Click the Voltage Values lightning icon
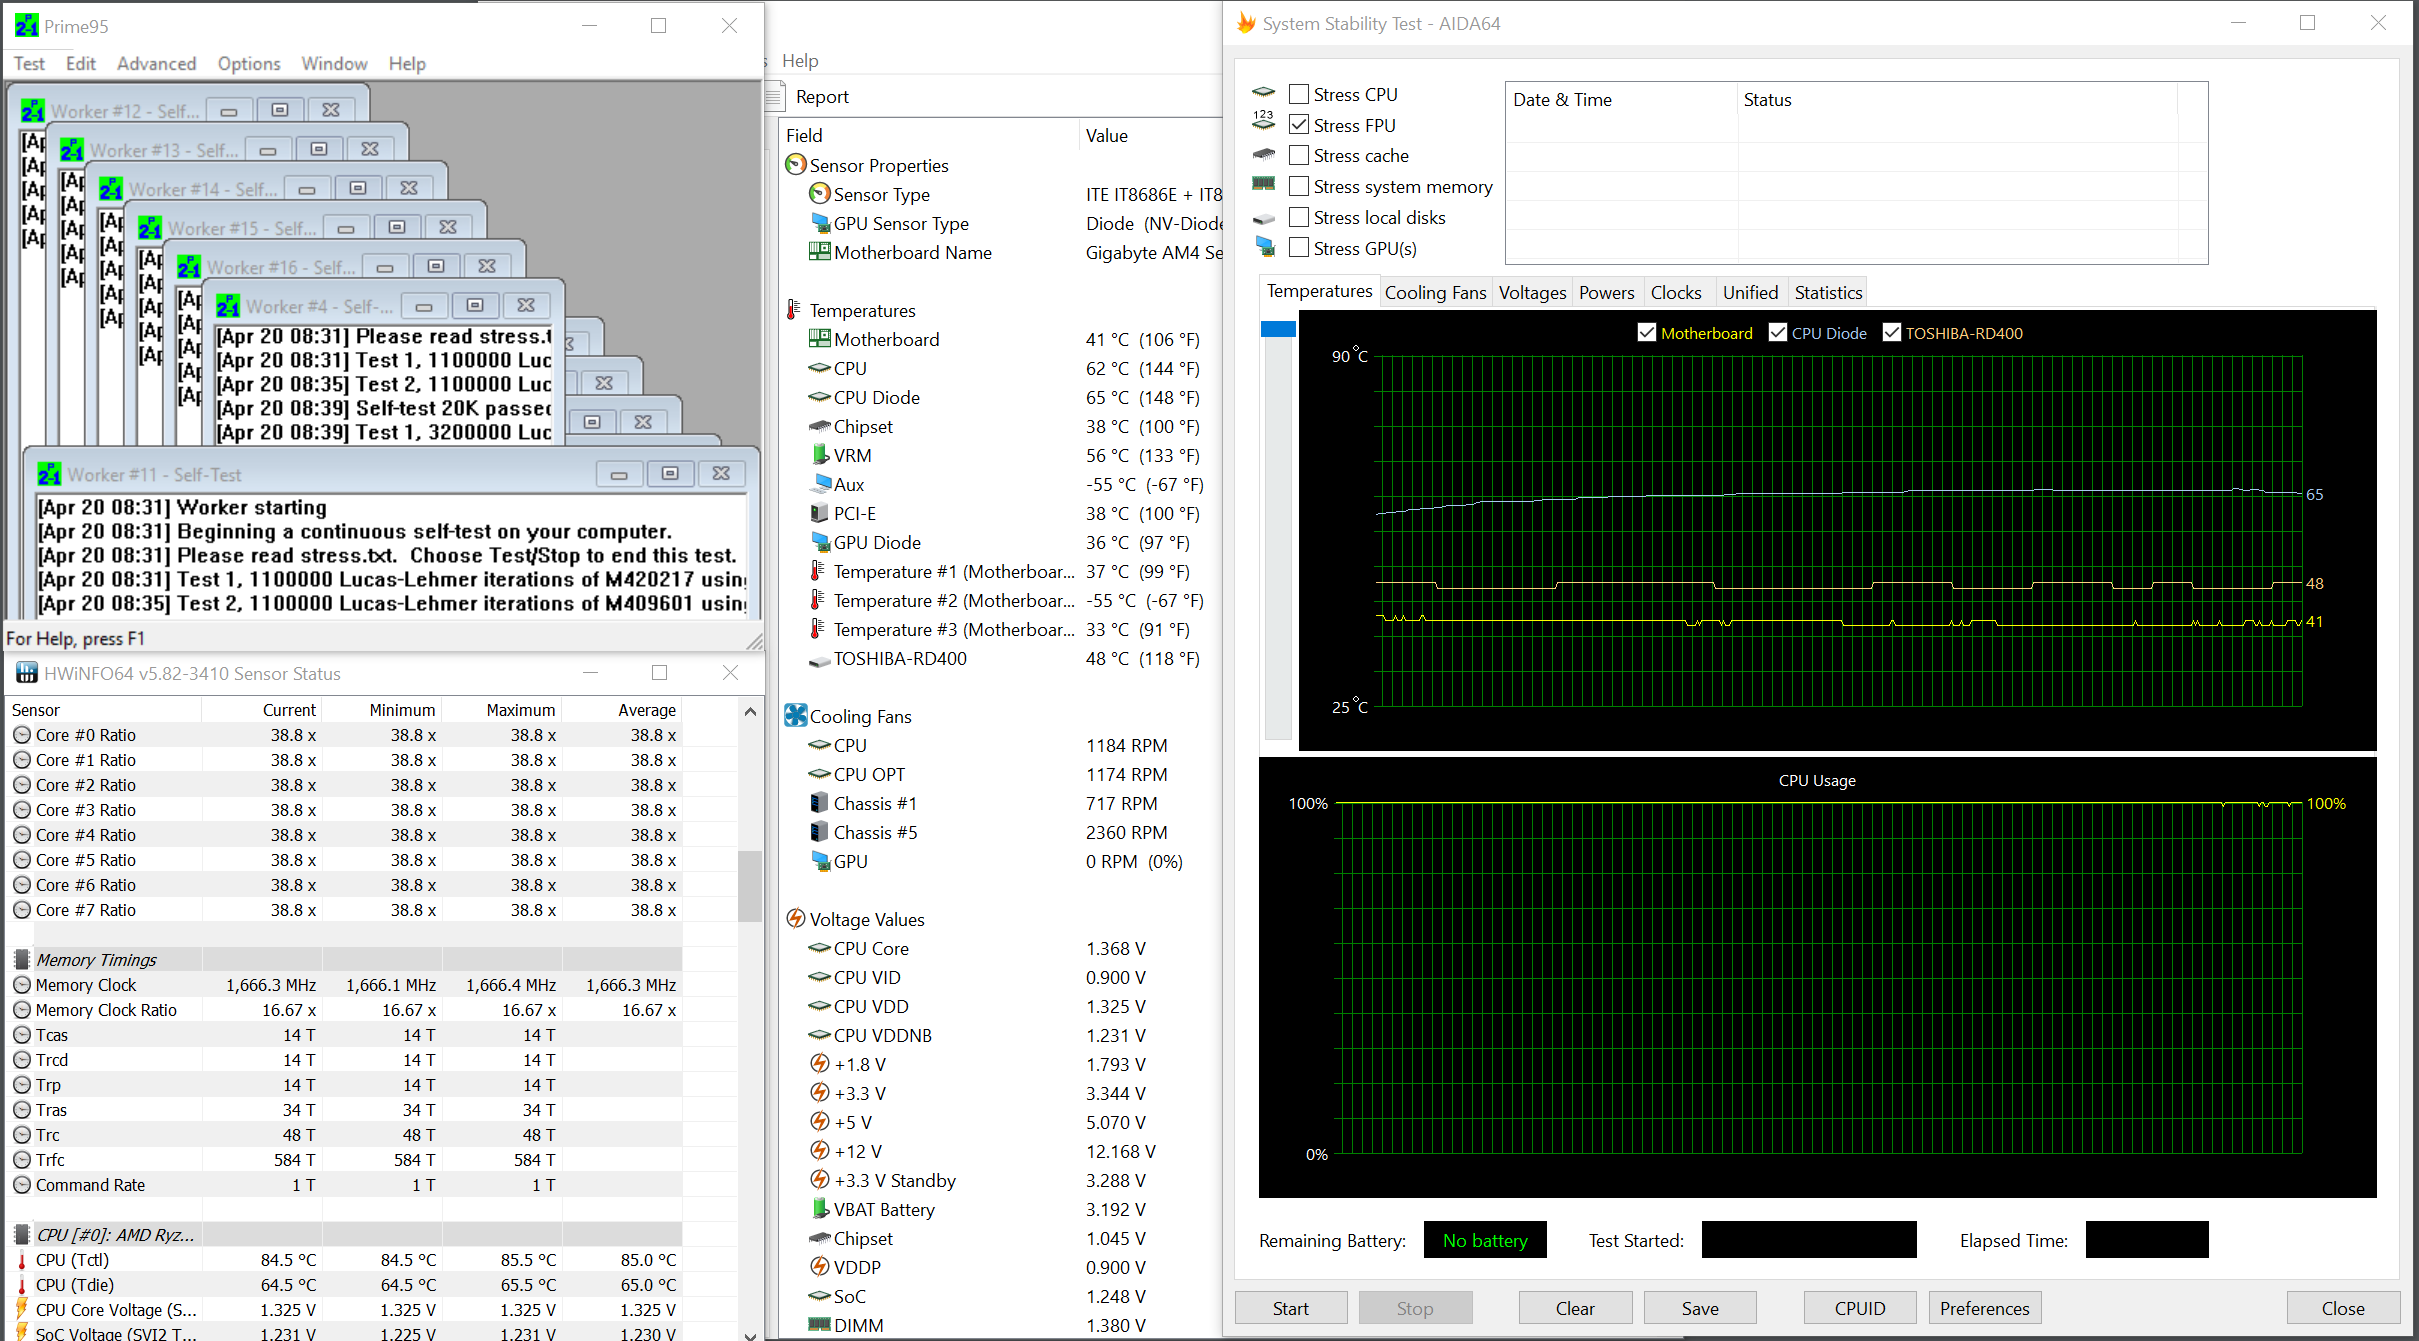The image size is (2419, 1341). [796, 919]
